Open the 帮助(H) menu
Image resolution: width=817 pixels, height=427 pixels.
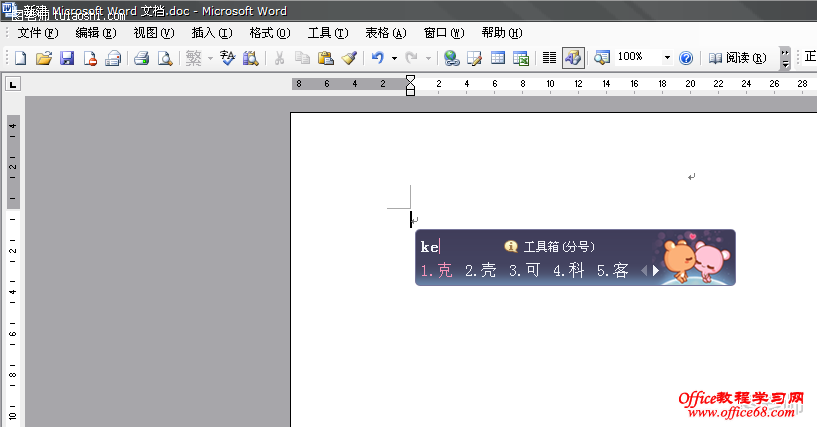[x=502, y=33]
